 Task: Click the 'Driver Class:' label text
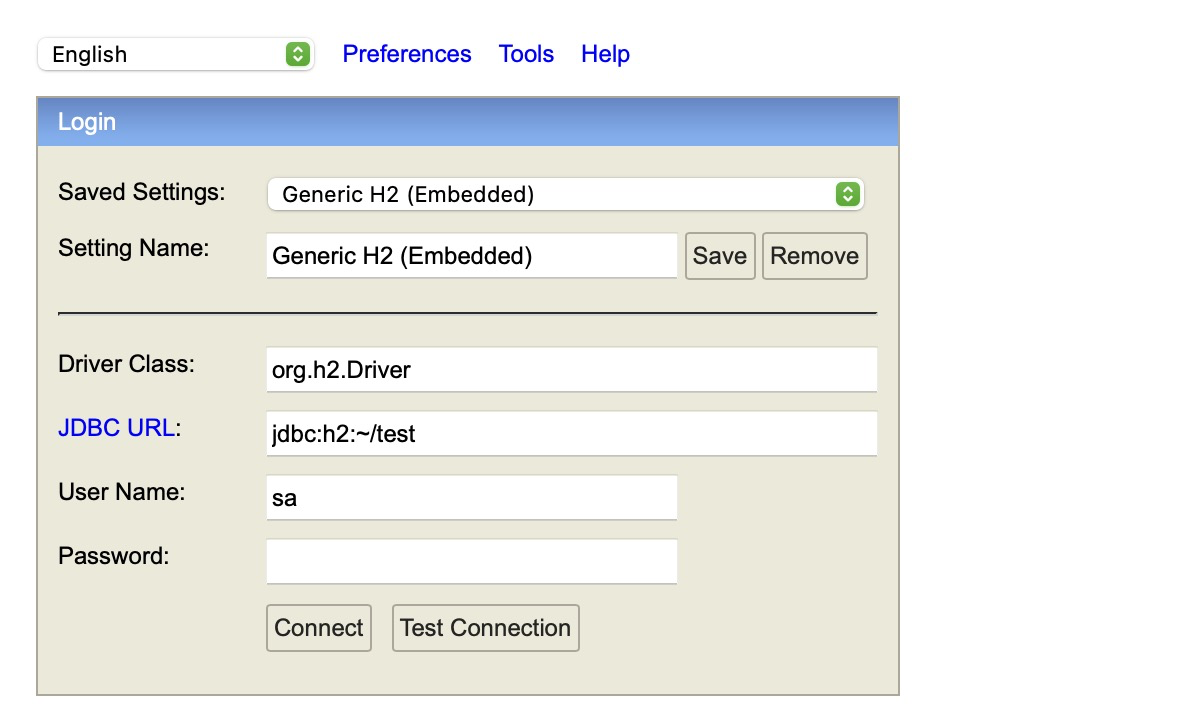point(127,364)
